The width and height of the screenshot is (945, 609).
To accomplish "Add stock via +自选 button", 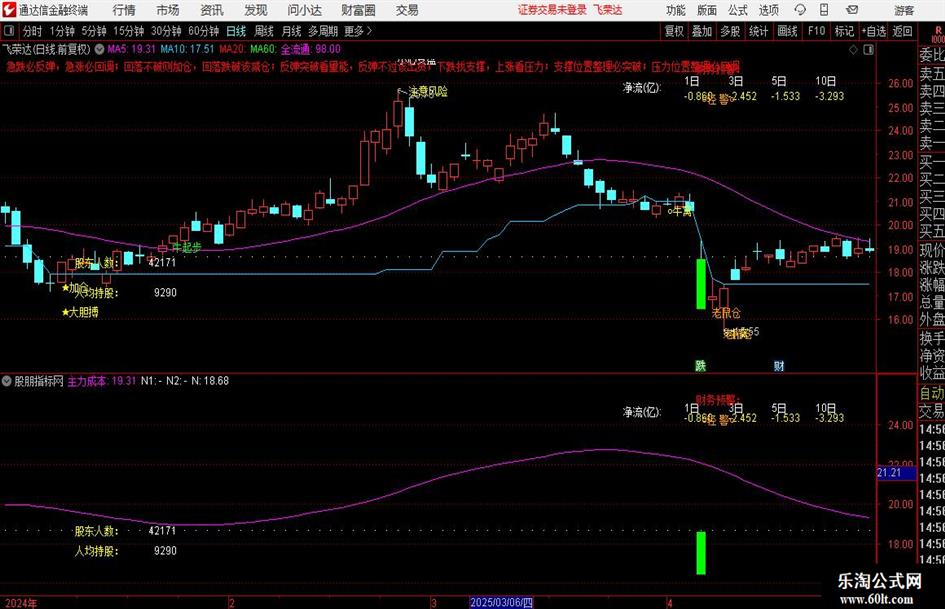I will (874, 31).
